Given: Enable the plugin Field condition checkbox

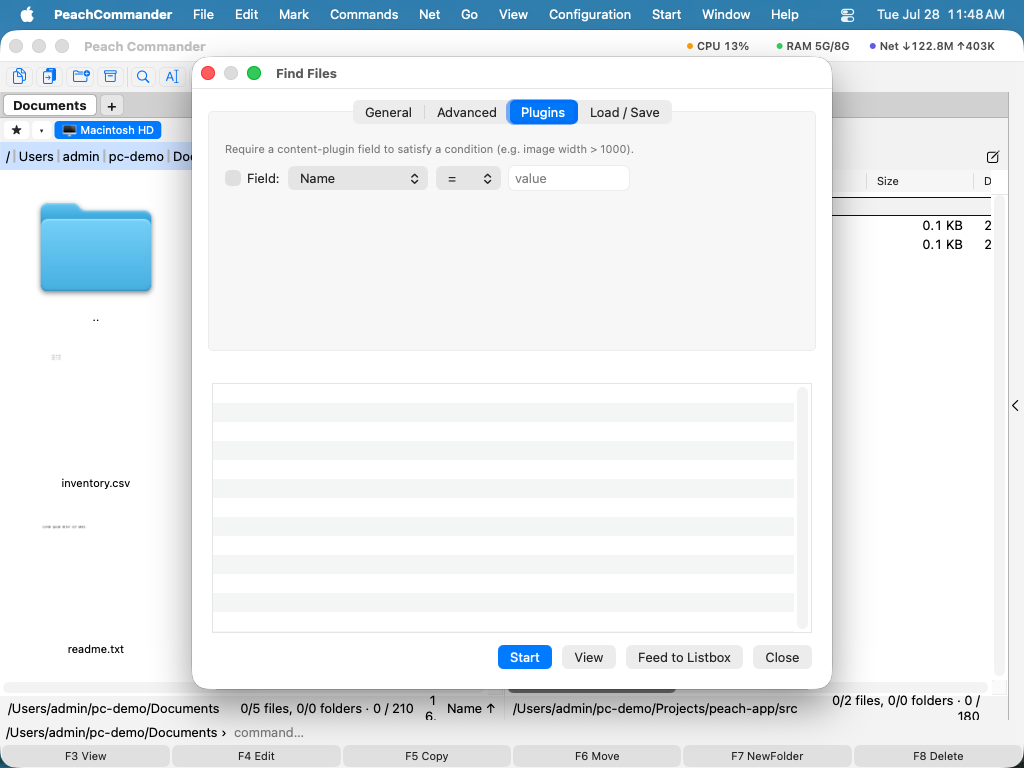Looking at the screenshot, I should [233, 178].
